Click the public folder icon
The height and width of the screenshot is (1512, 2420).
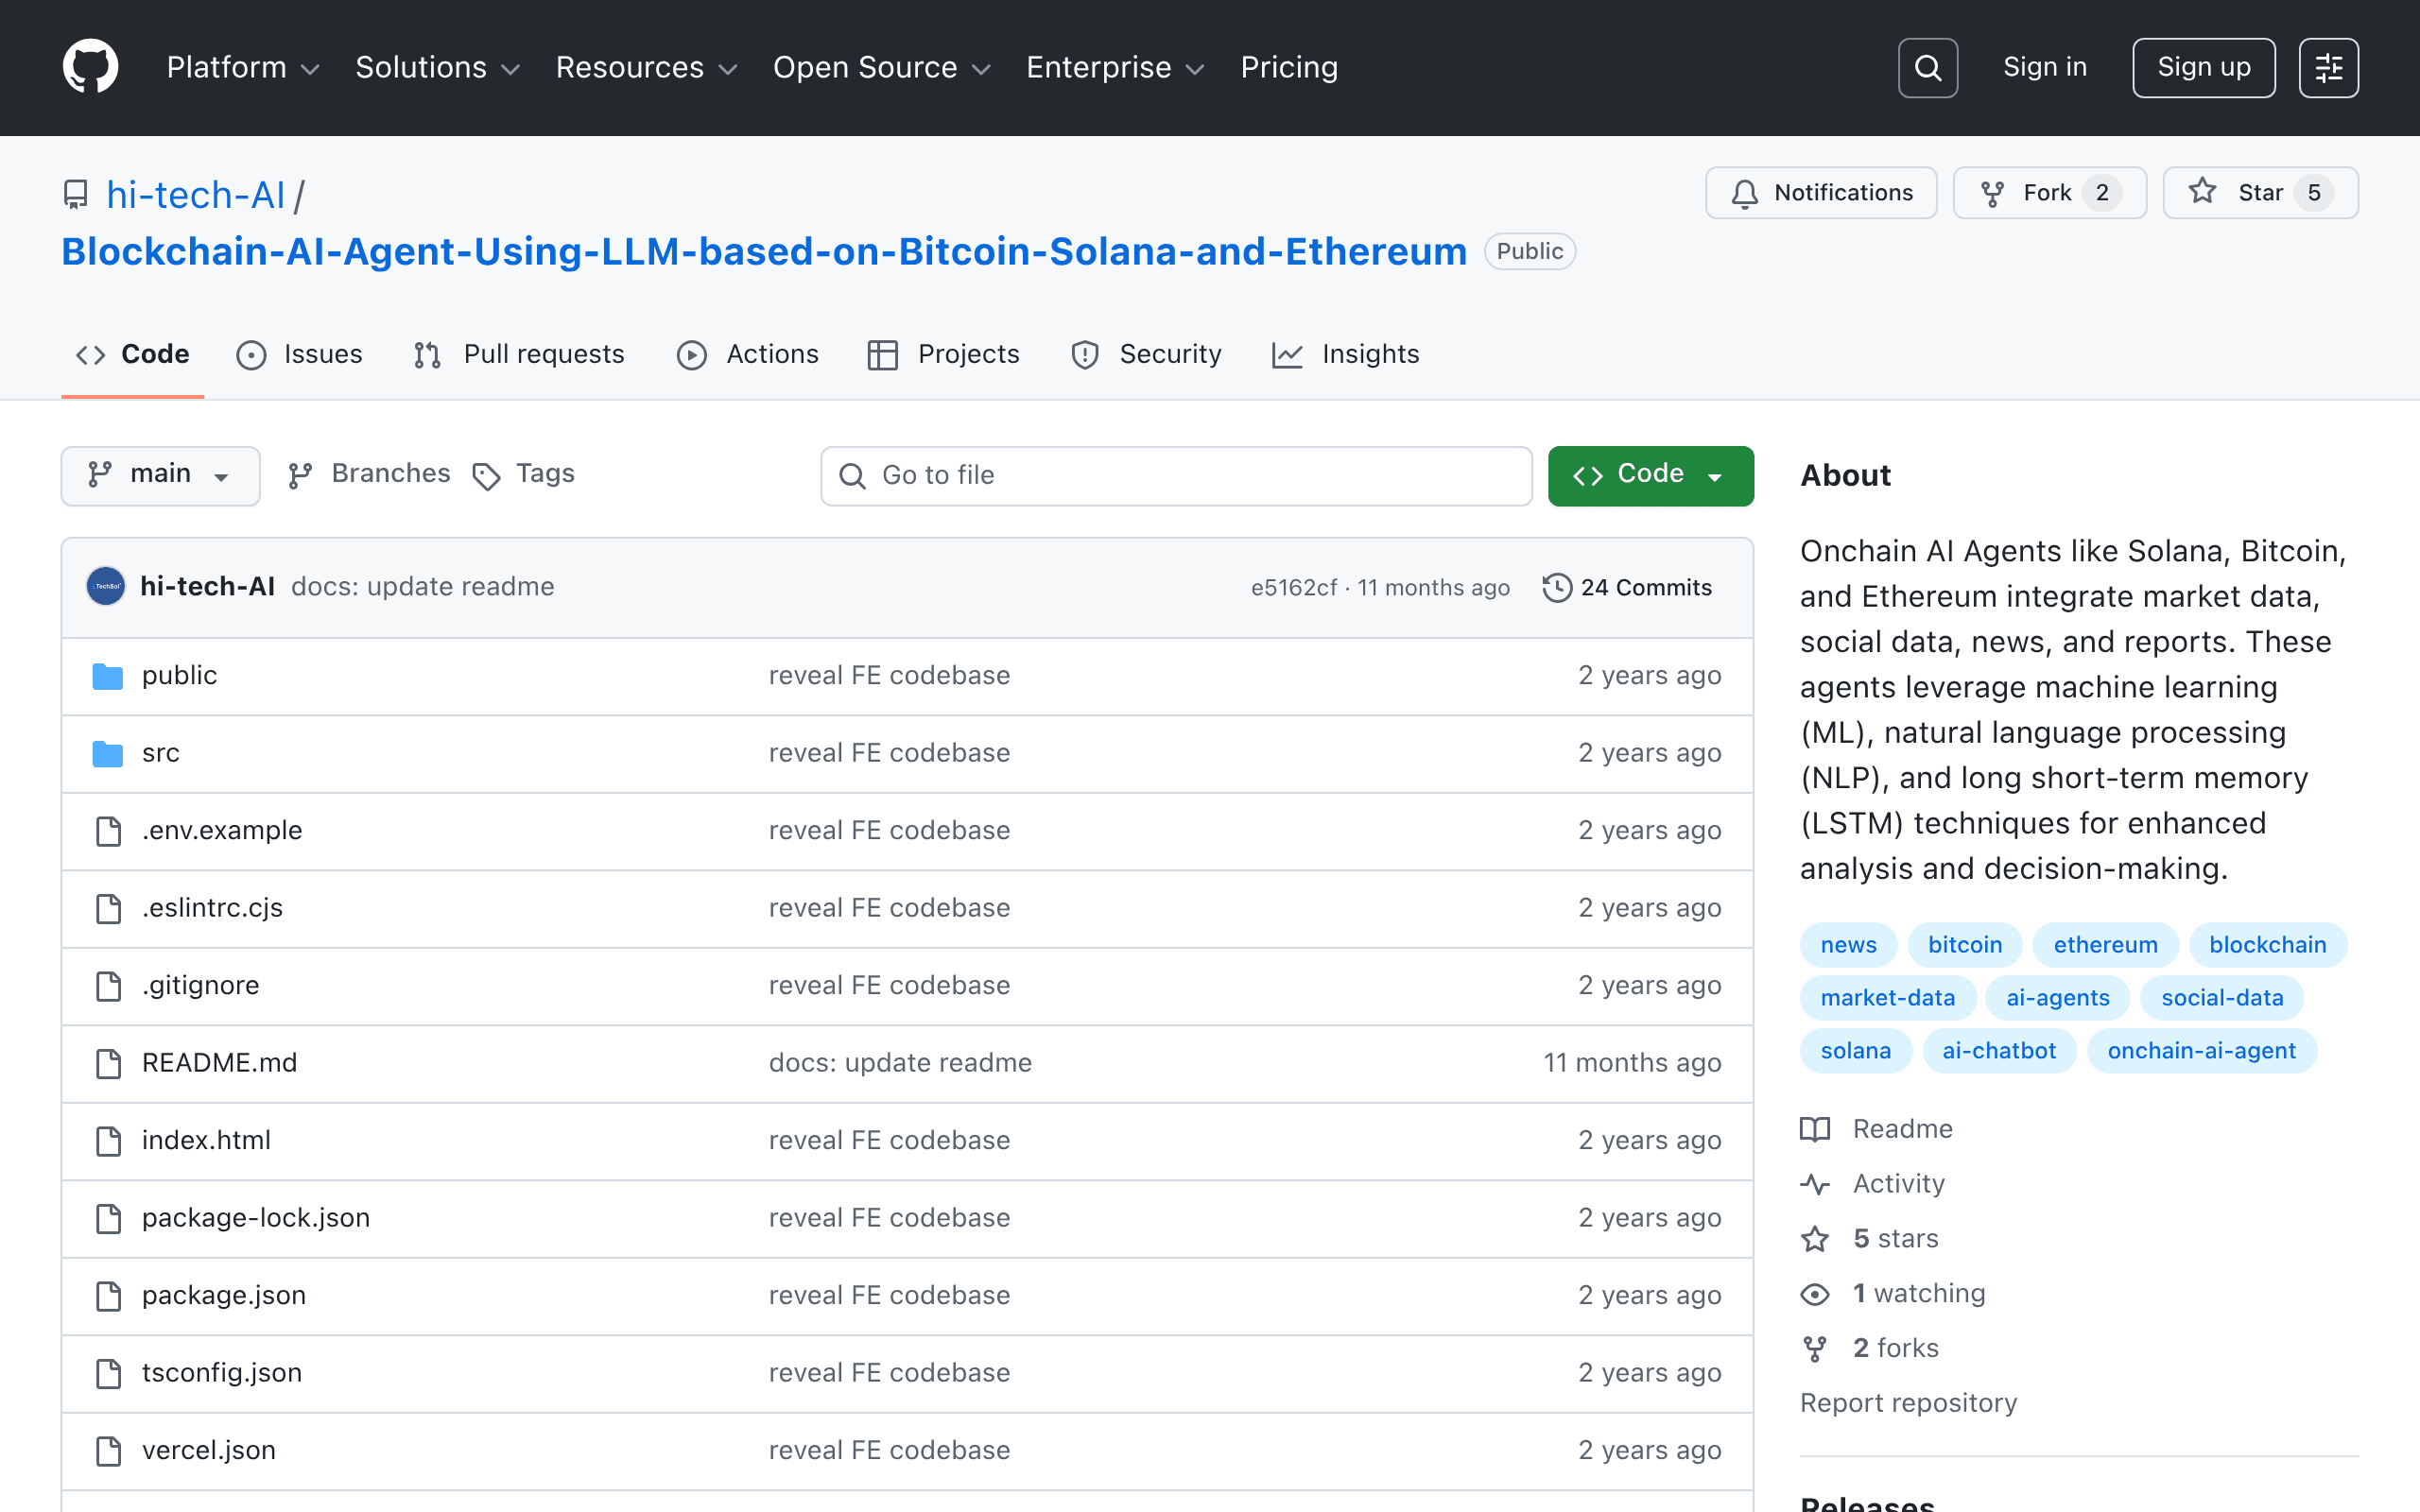[x=107, y=676]
